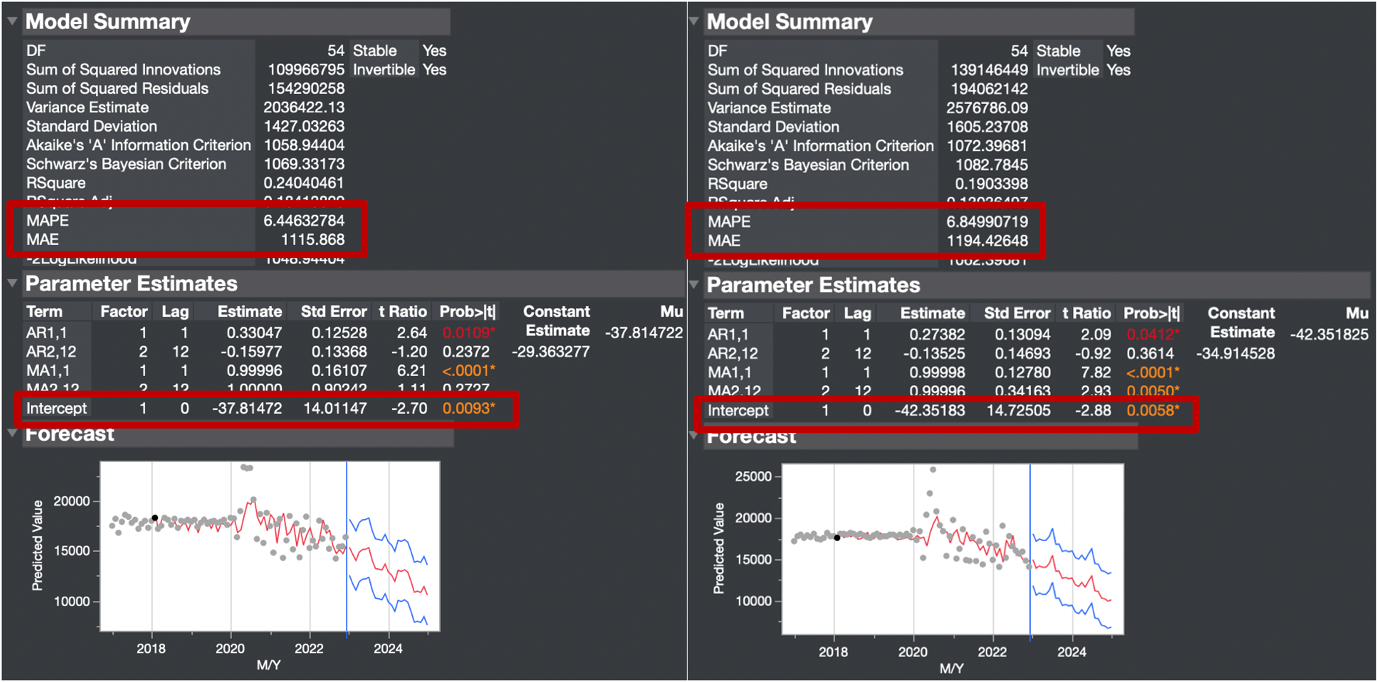The image size is (1377, 682).
Task: Click the Stable Yes status in right summary
Action: click(x=1117, y=51)
